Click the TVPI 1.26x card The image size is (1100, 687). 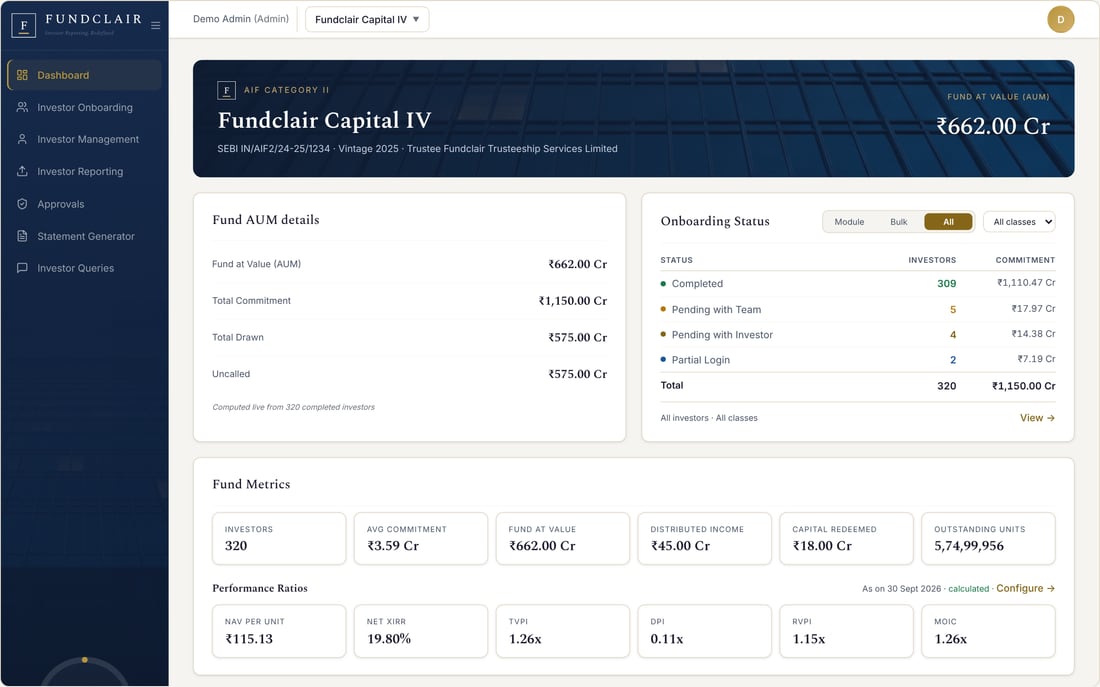pyautogui.click(x=563, y=631)
